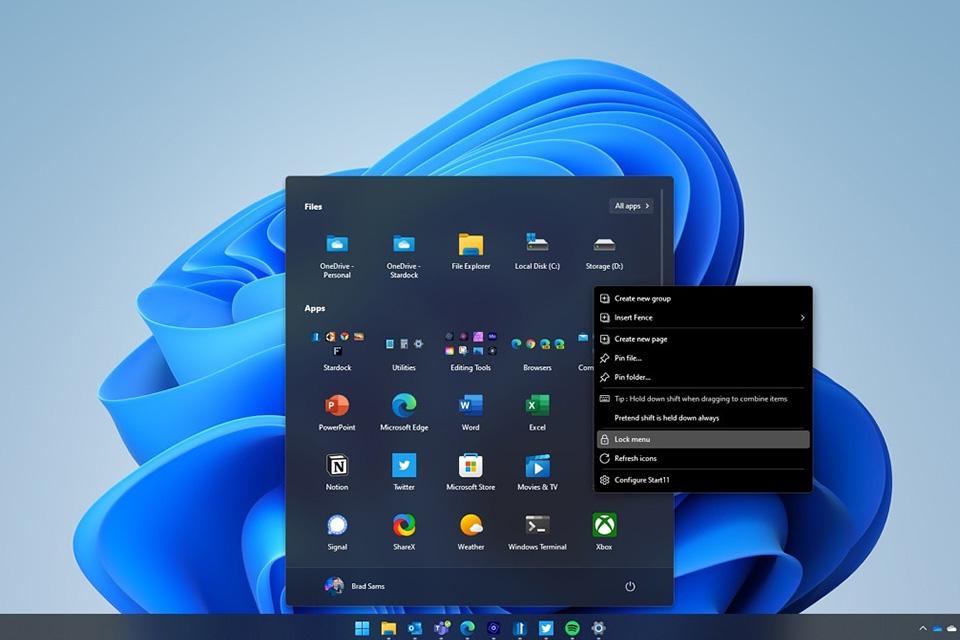Launch ShareX
The image size is (960, 640).
click(x=403, y=532)
